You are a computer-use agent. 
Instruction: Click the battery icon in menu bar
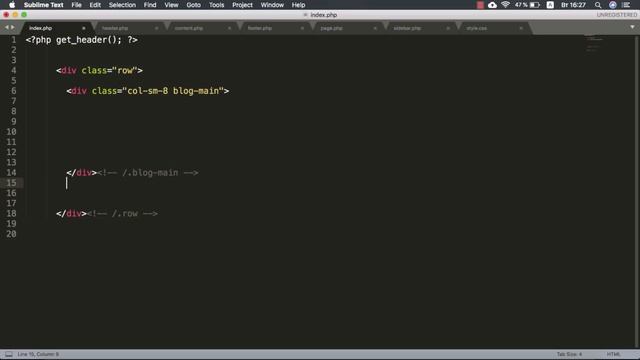tap(535, 5)
